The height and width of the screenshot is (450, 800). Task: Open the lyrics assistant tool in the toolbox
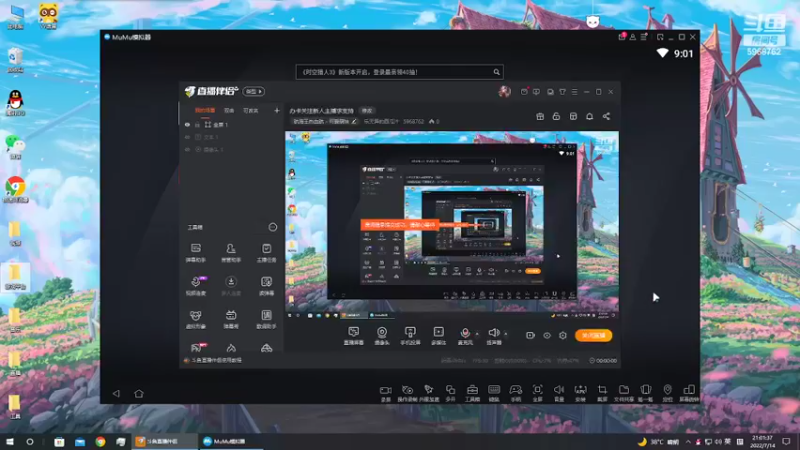point(266,319)
